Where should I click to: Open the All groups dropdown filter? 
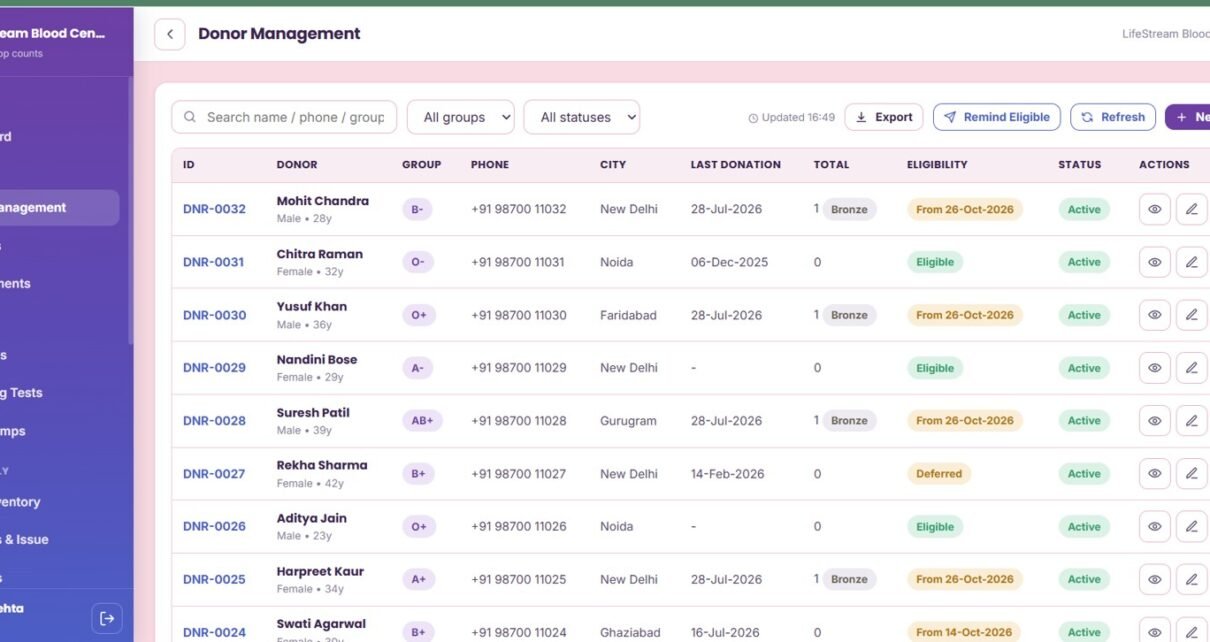pos(461,117)
